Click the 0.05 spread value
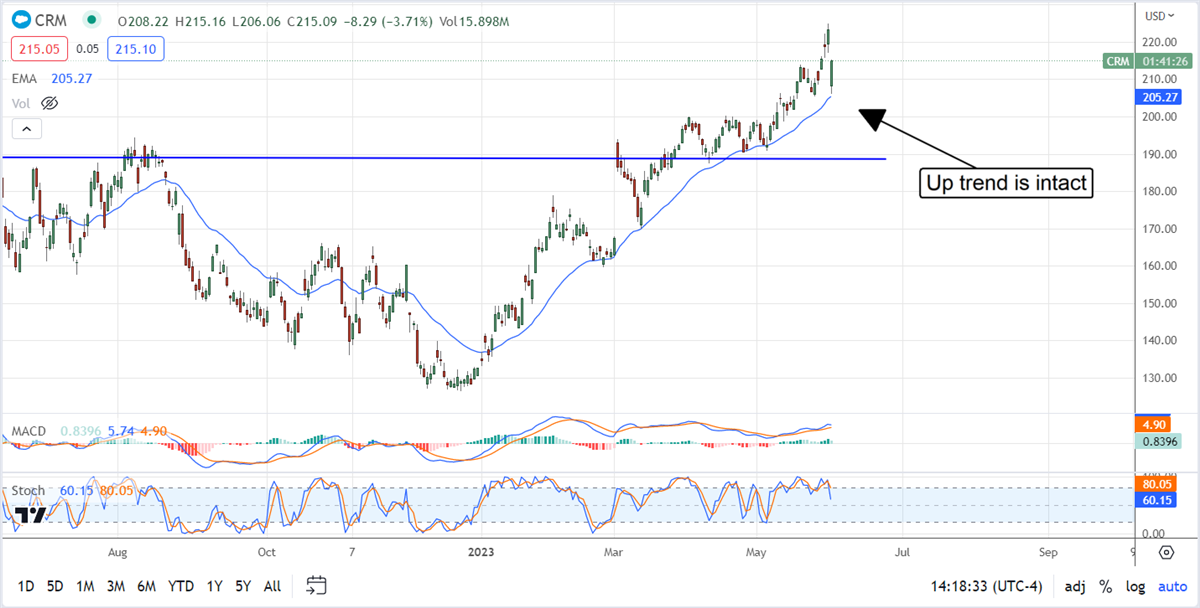This screenshot has height=608, width=1200. tap(87, 48)
